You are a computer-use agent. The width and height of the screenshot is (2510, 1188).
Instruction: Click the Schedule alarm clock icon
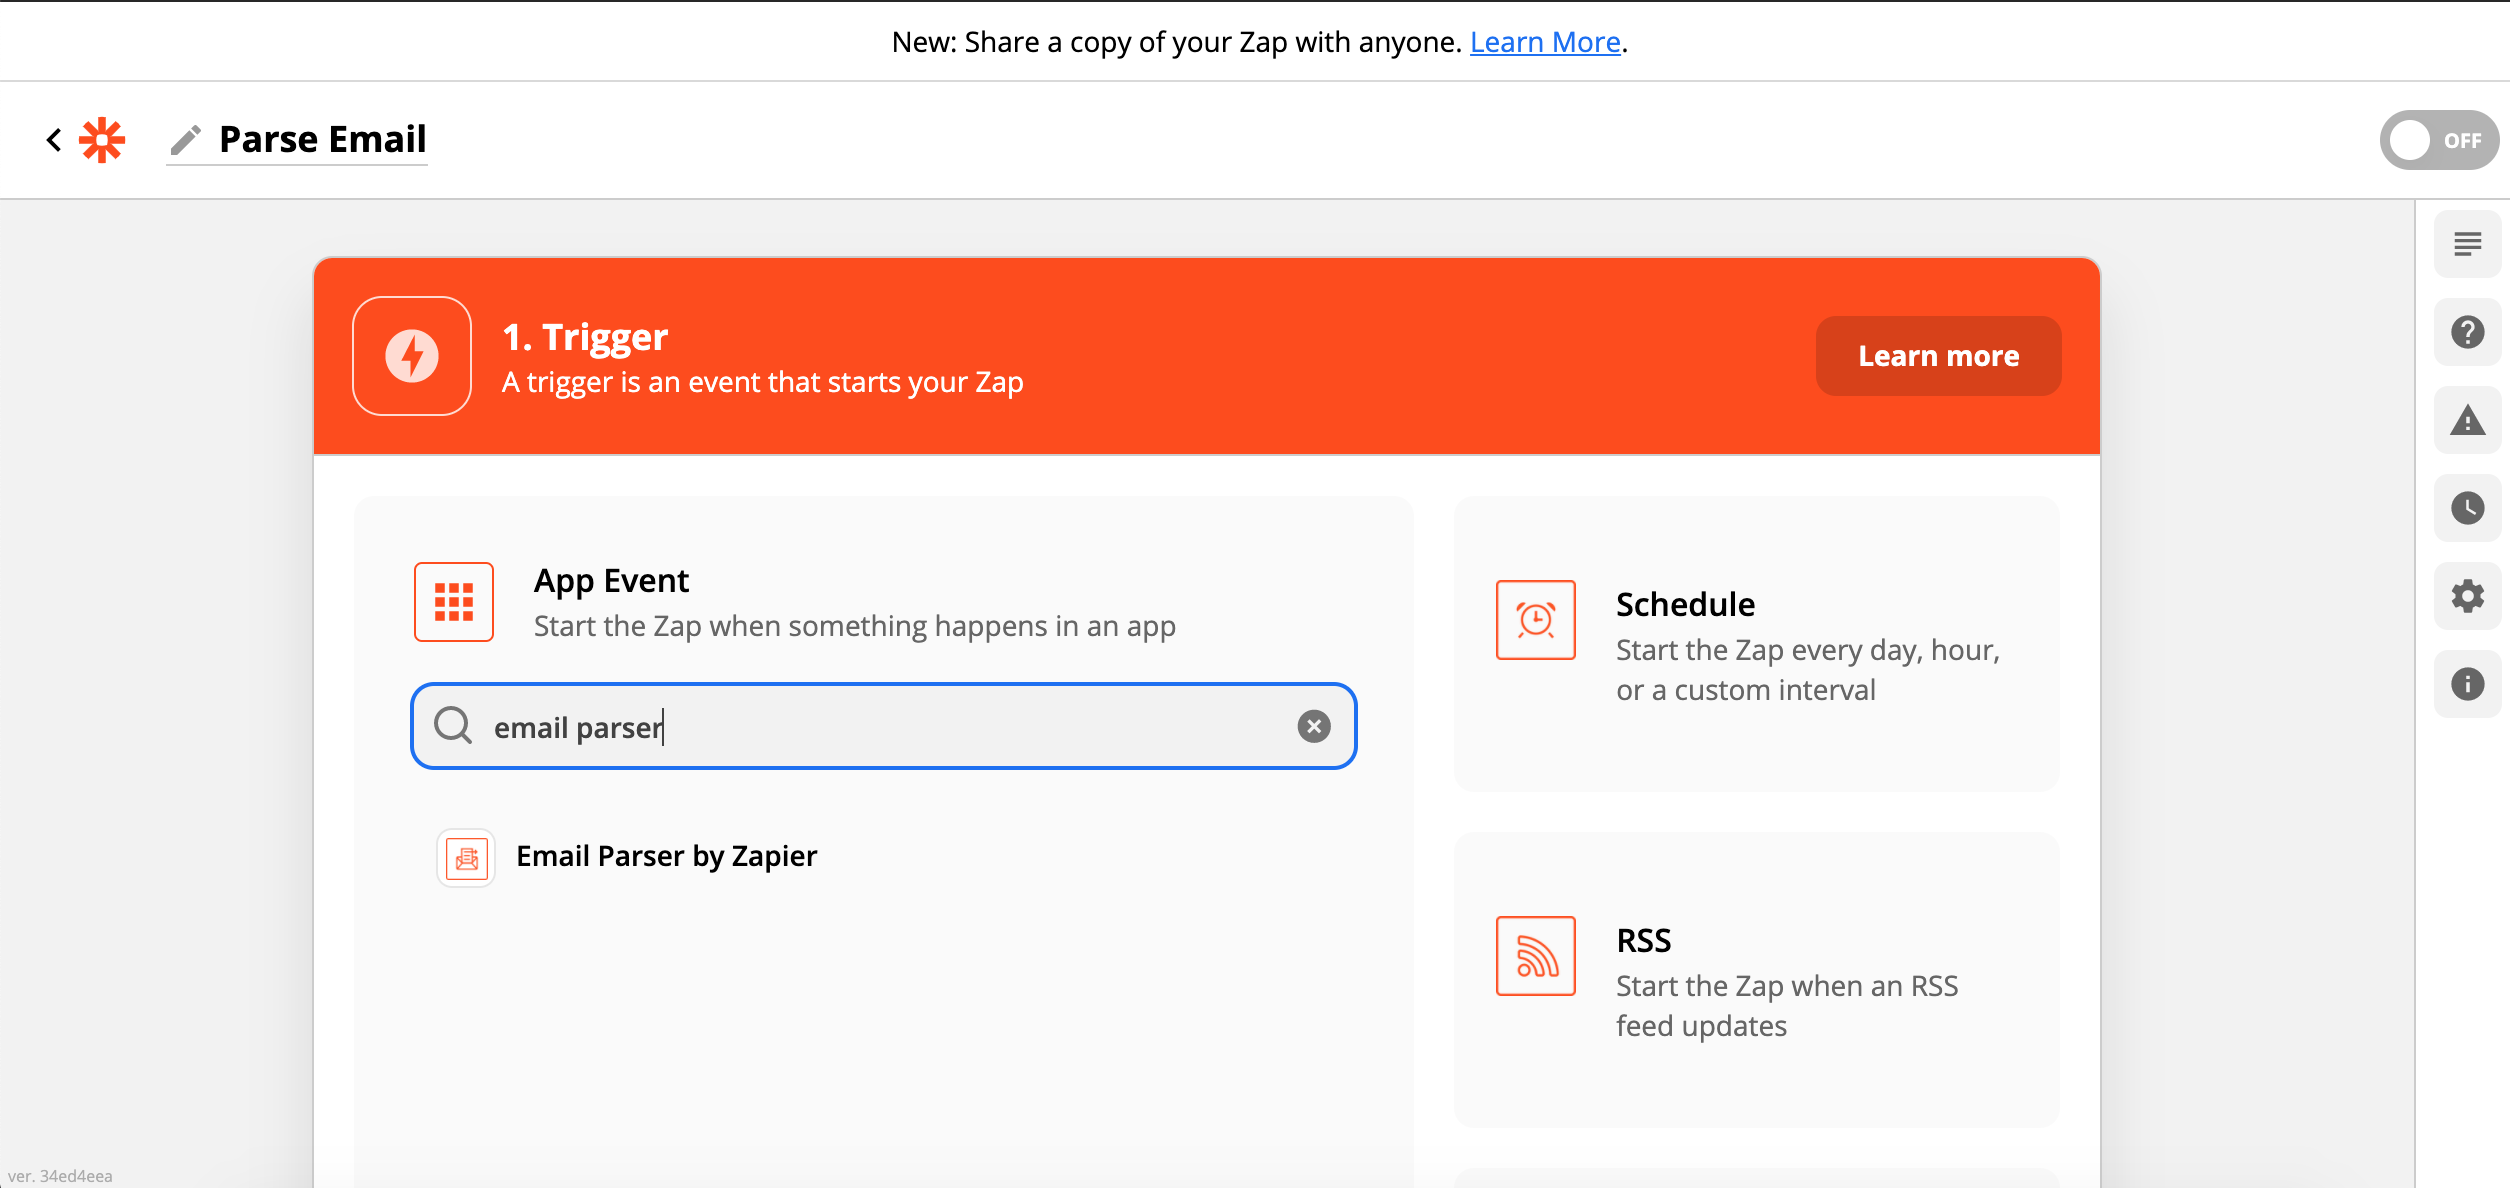1536,620
